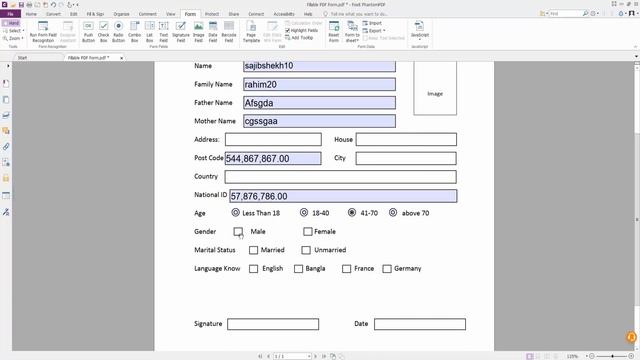Click Add Tooltip button
640x360 pixels.
(x=299, y=38)
